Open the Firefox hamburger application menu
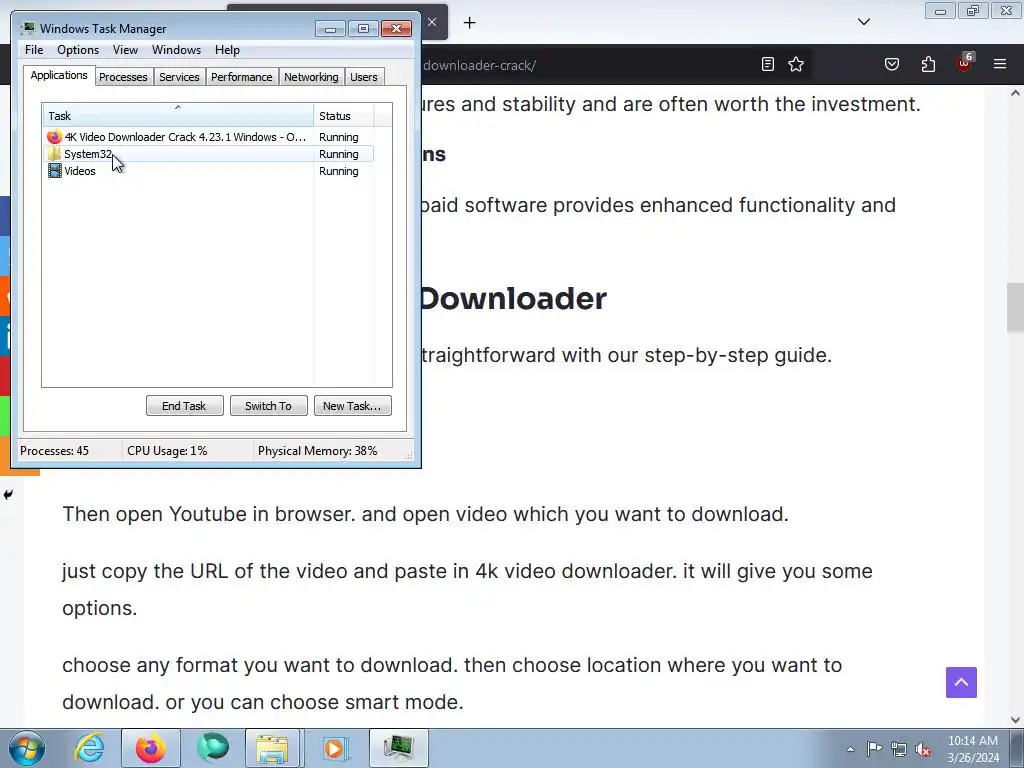Viewport: 1024px width, 768px height. click(x=1000, y=64)
